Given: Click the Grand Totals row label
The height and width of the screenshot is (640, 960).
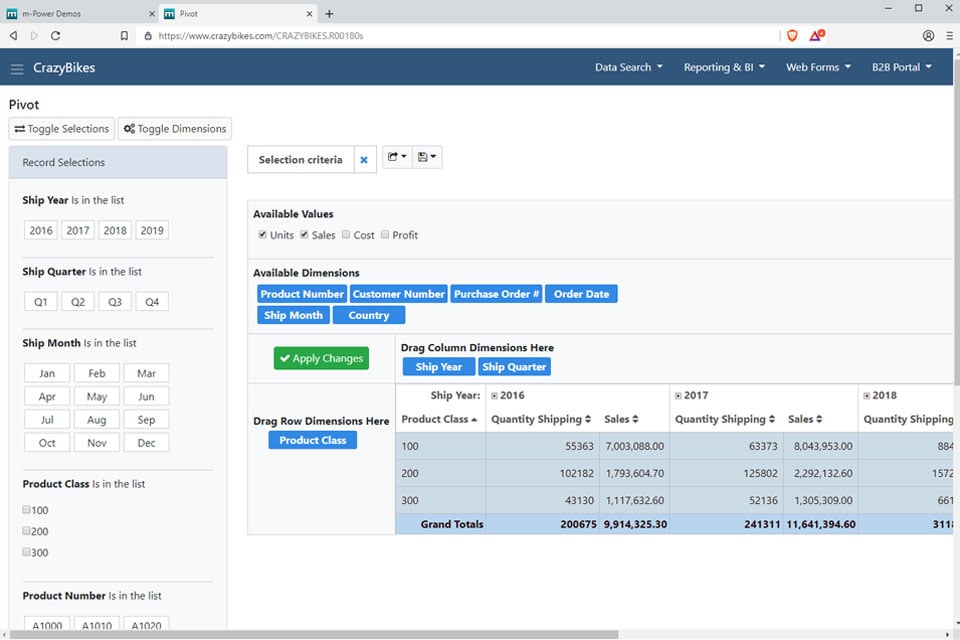Looking at the screenshot, I should [x=452, y=524].
